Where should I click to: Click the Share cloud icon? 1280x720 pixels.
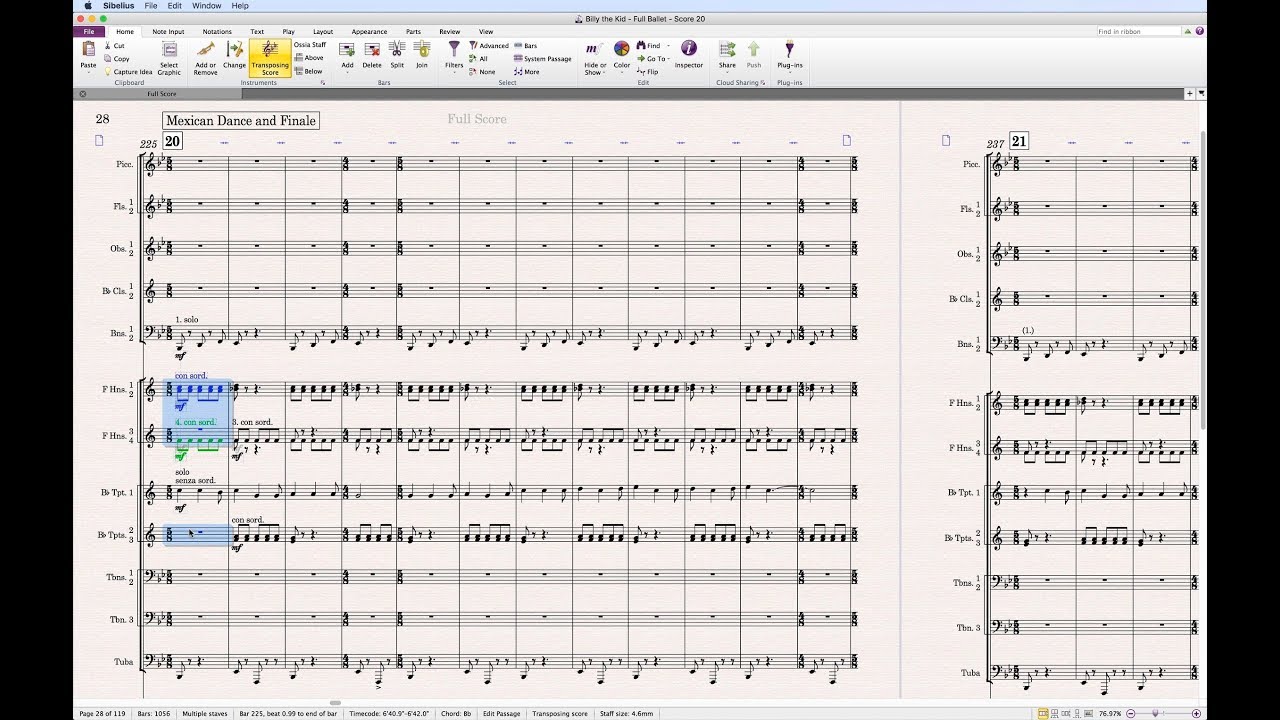[727, 49]
